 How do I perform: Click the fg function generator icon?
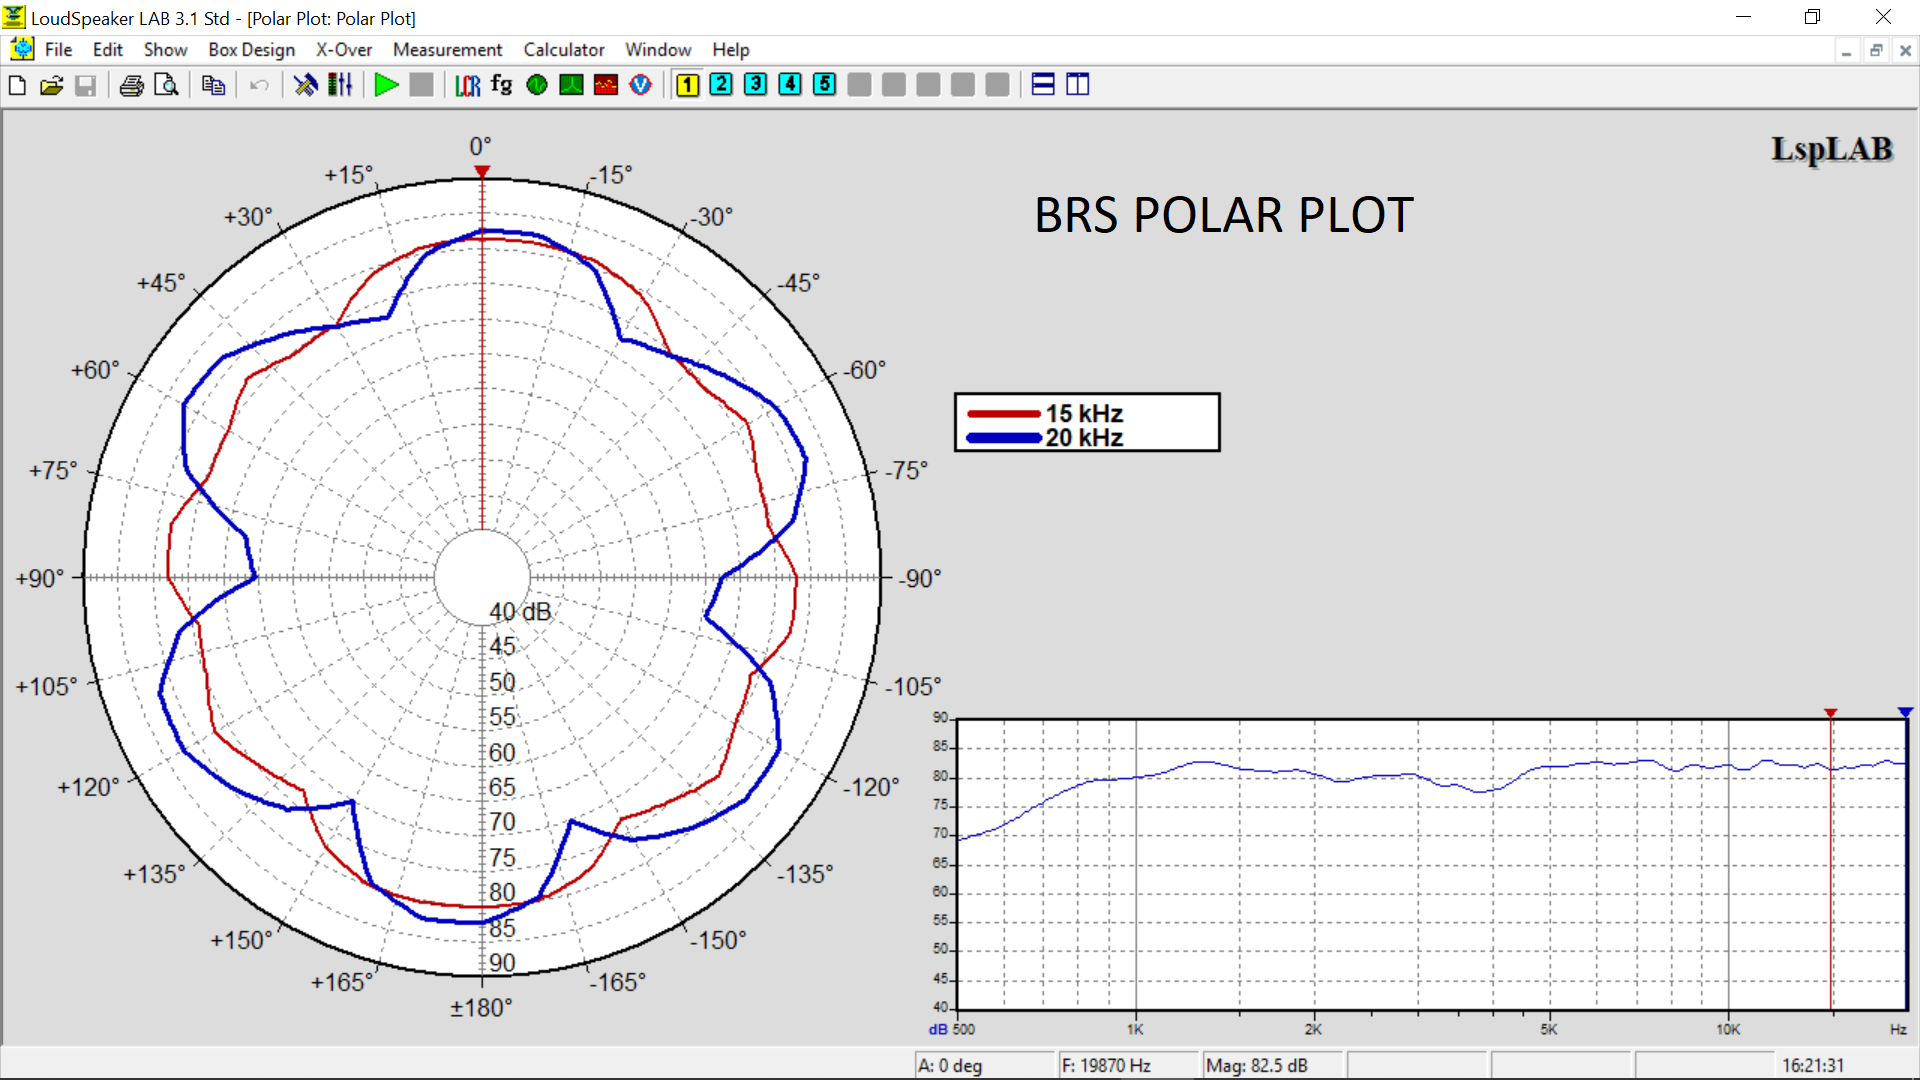(x=501, y=85)
